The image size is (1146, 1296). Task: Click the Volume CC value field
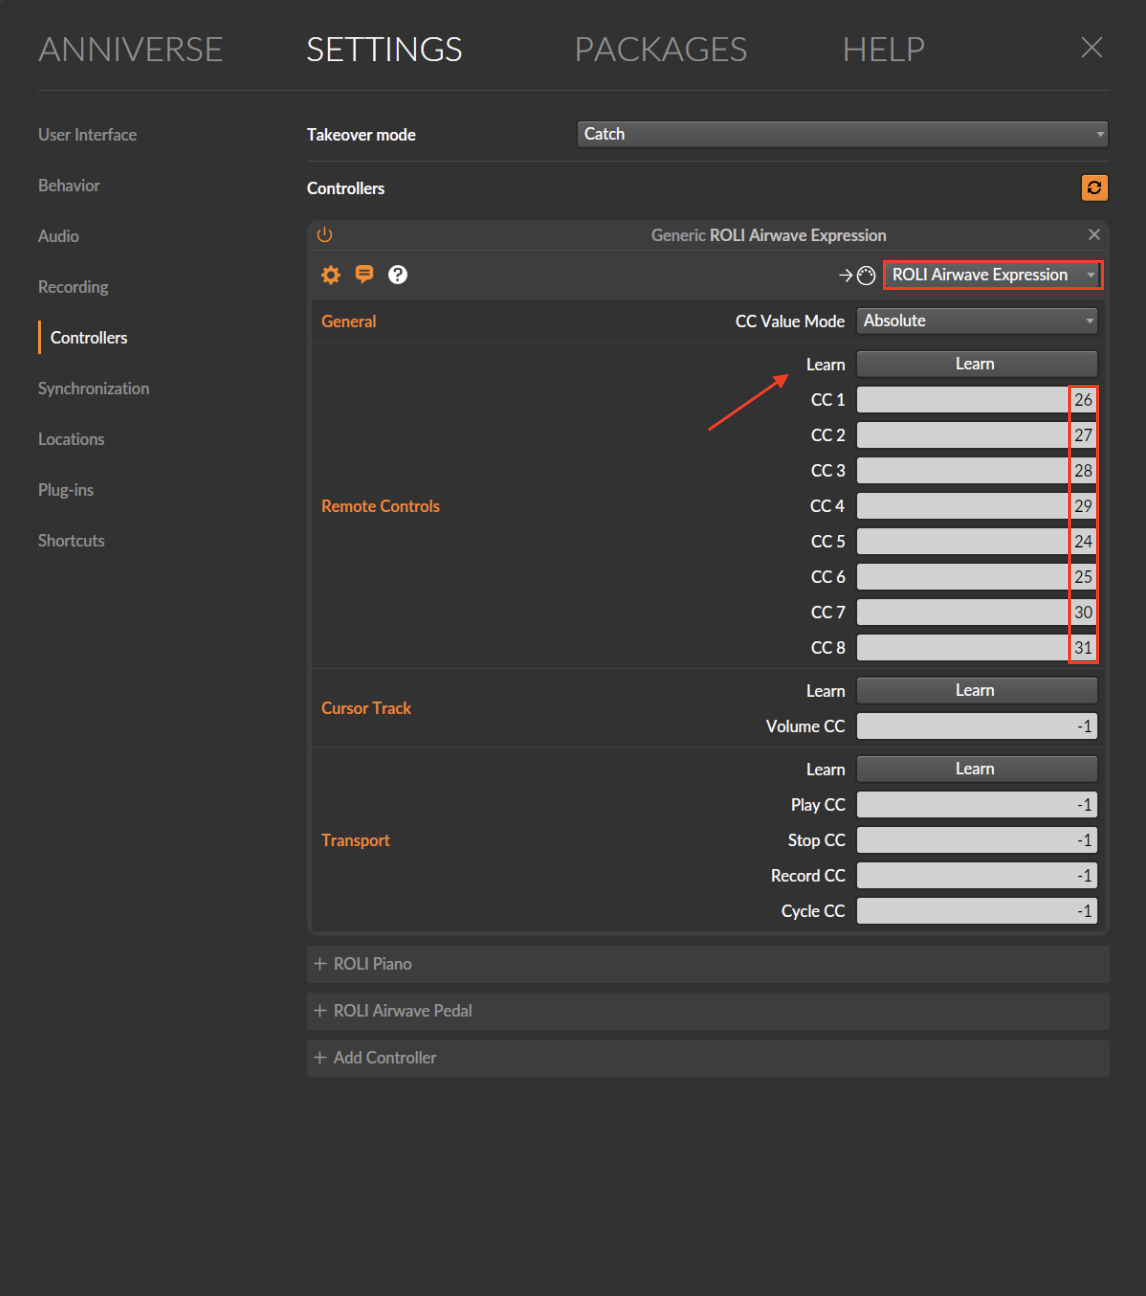pyautogui.click(x=977, y=726)
